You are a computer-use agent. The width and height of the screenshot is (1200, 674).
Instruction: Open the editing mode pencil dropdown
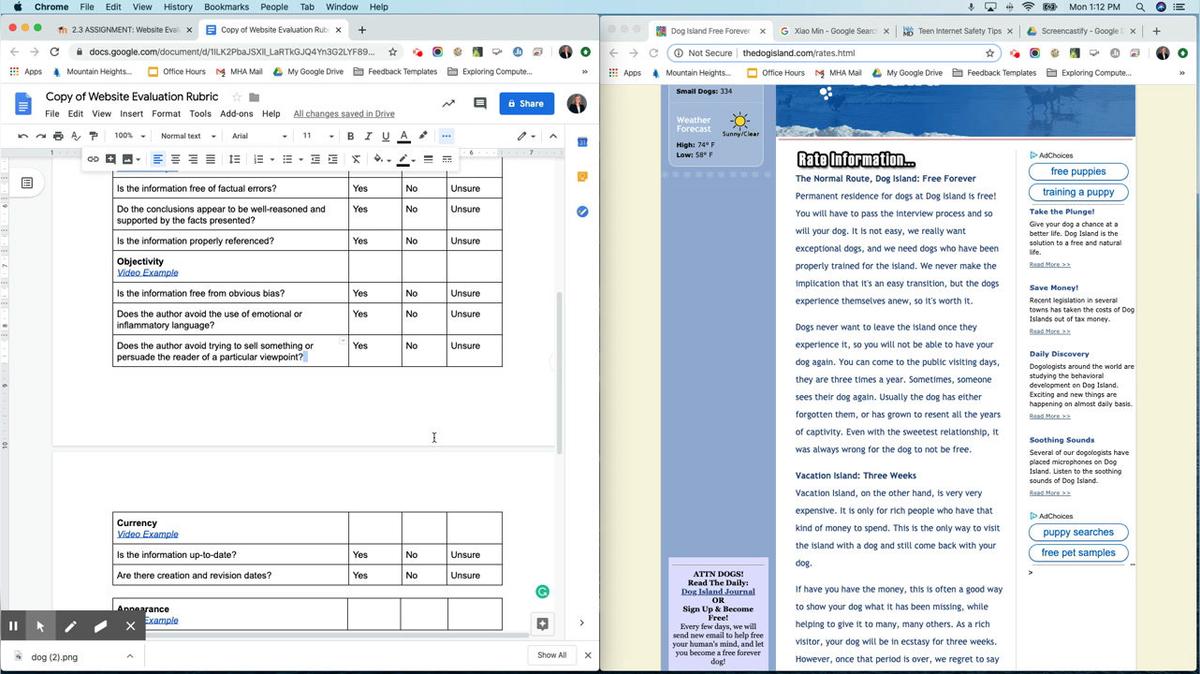pyautogui.click(x=526, y=136)
